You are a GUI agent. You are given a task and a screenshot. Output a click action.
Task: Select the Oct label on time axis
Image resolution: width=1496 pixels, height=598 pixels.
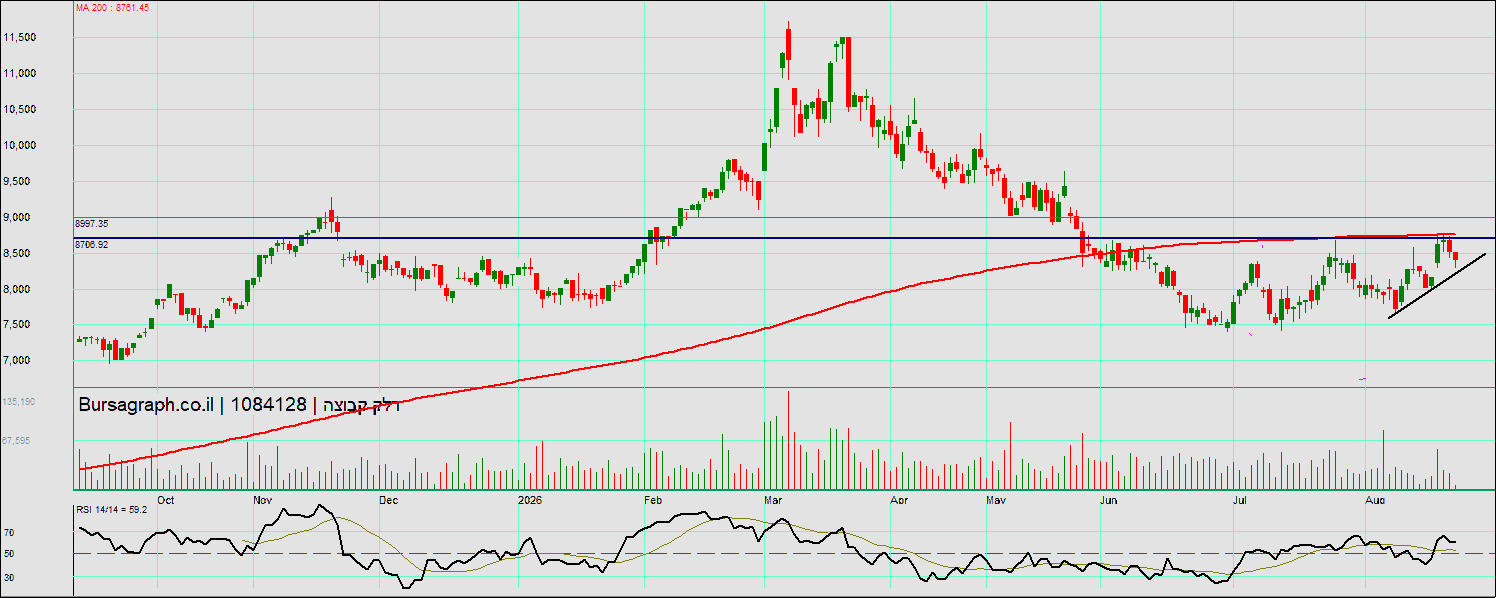(x=166, y=499)
